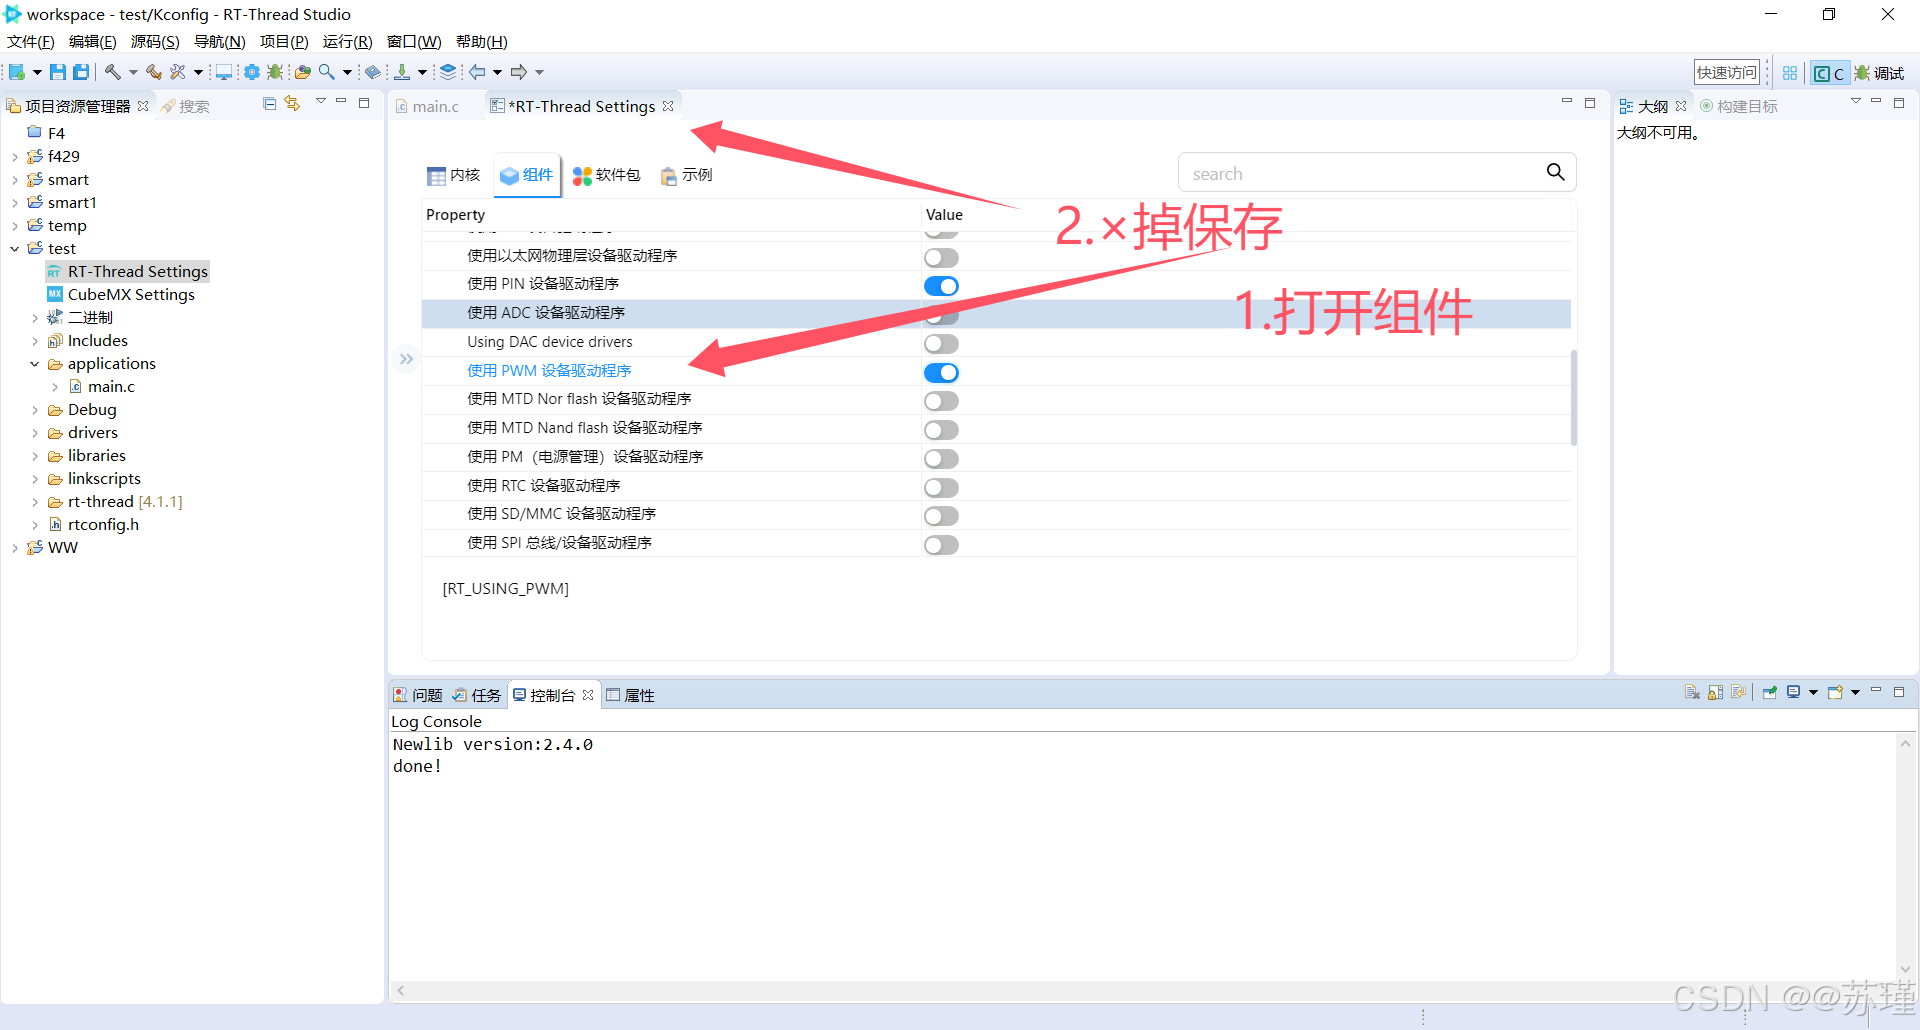
Task: Enable the SPI bus device driver toggle
Action: pos(941,545)
